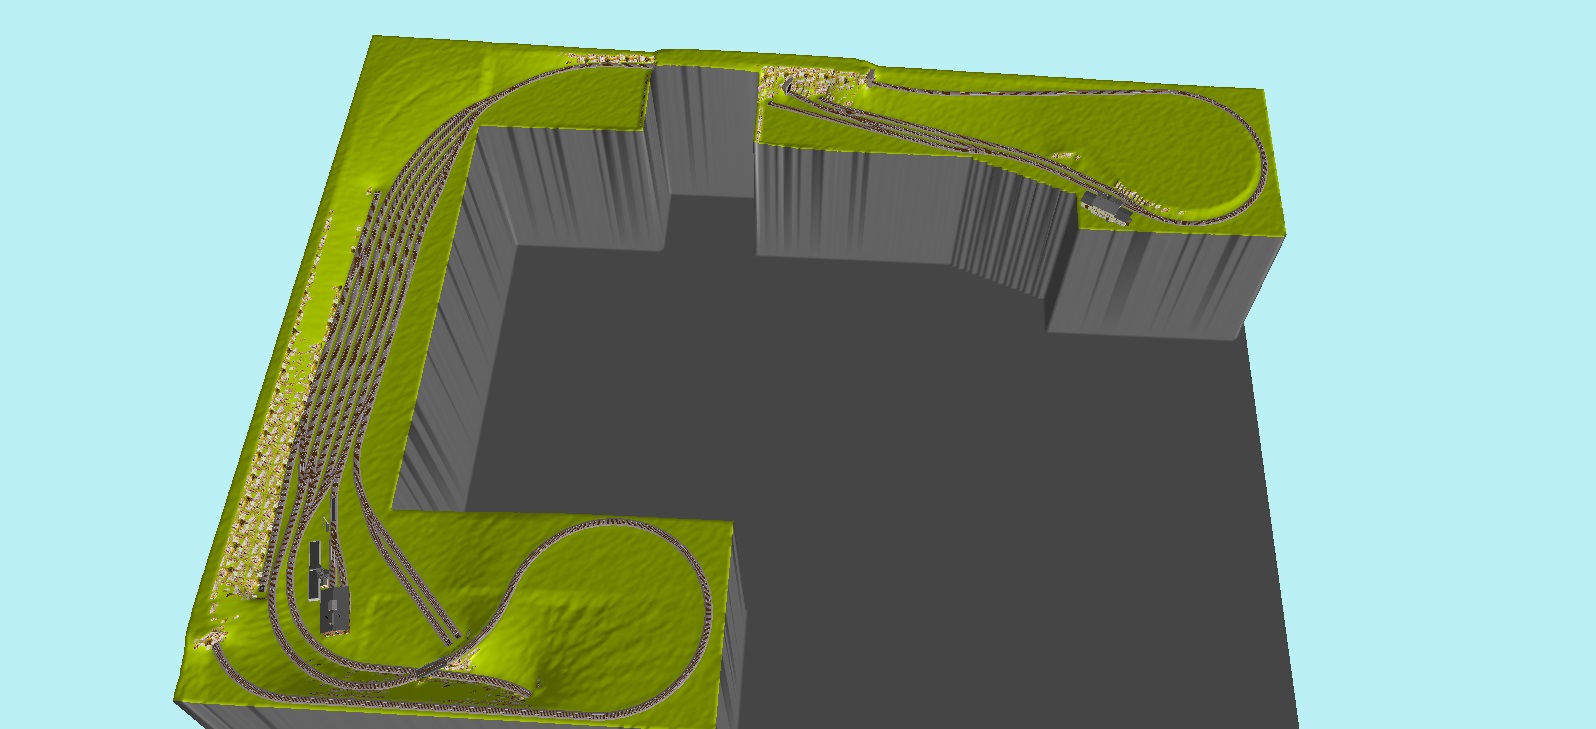Select the dark gray building at bottom left
Image resolution: width=1596 pixels, height=729 pixels.
(x=336, y=609)
